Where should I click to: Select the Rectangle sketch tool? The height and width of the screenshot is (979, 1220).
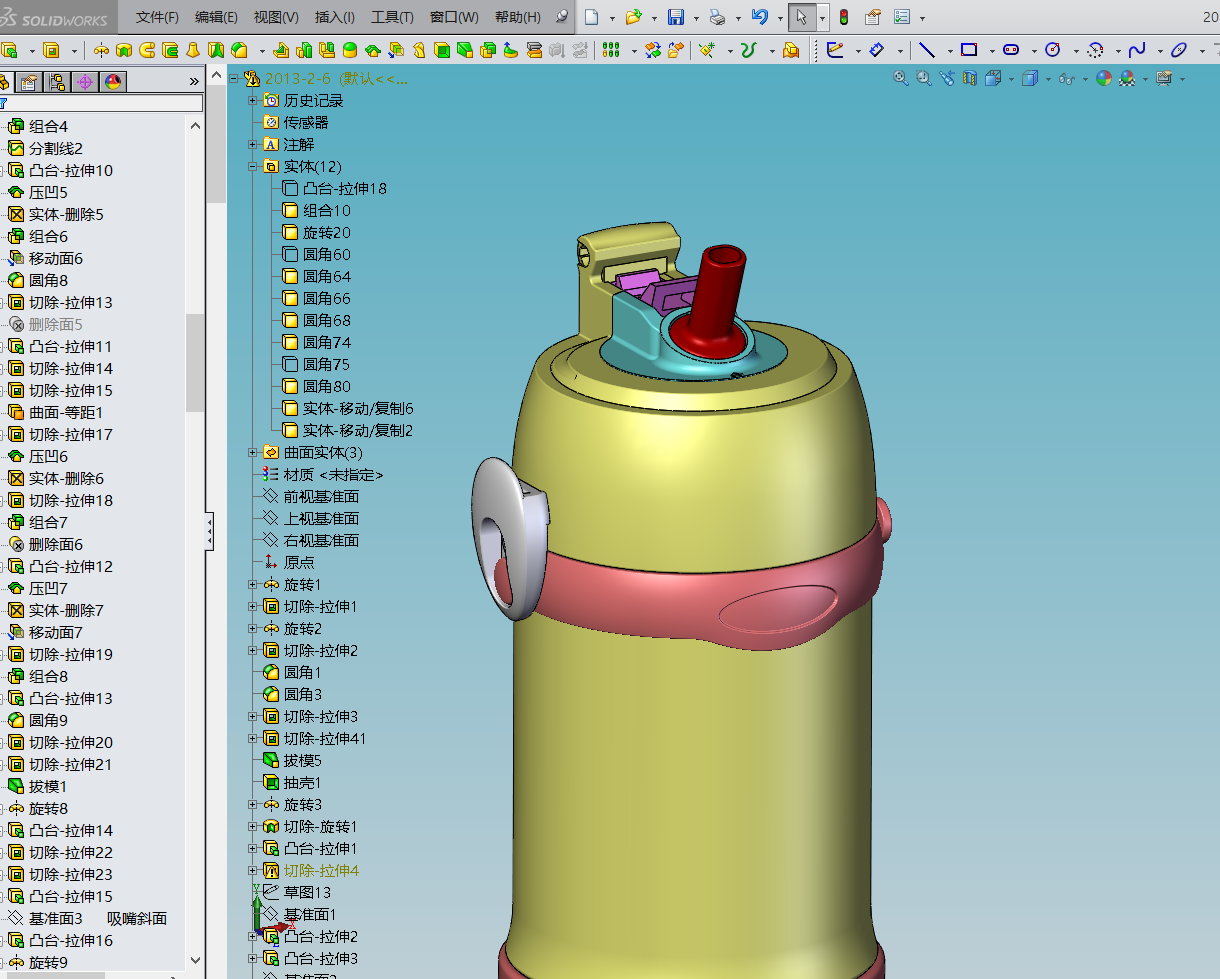tap(968, 50)
